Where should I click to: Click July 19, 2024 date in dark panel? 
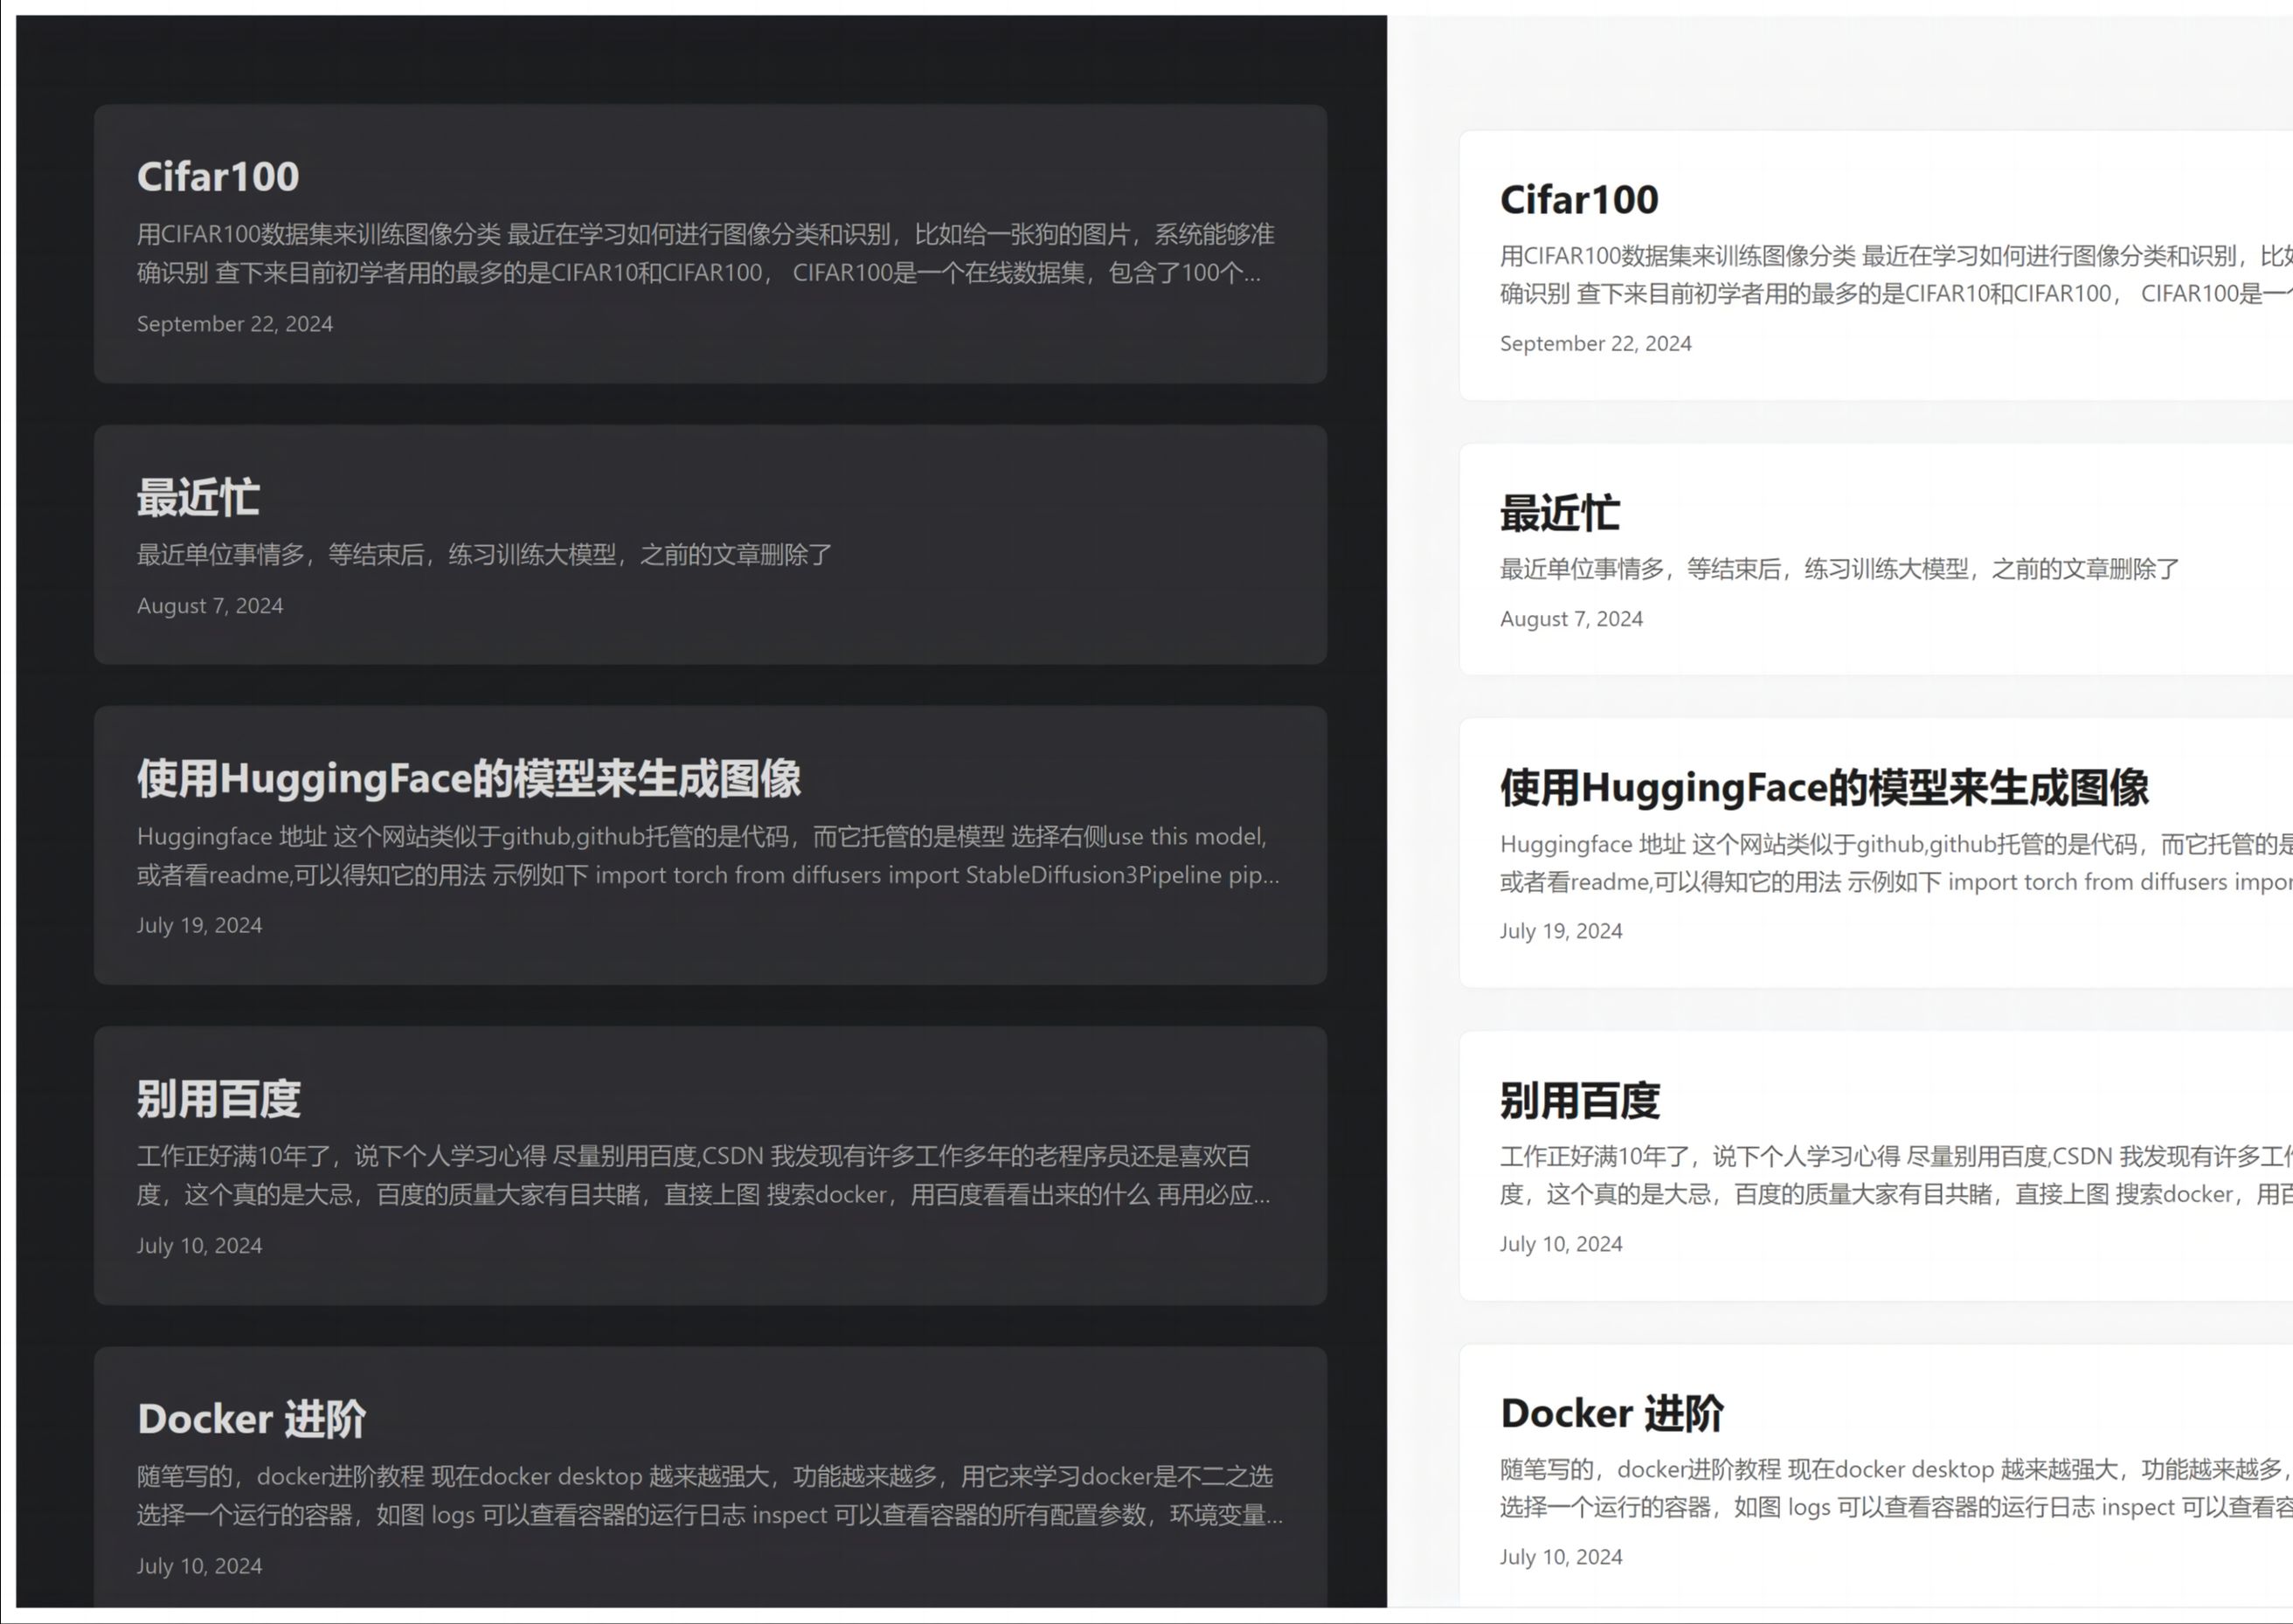(x=200, y=926)
